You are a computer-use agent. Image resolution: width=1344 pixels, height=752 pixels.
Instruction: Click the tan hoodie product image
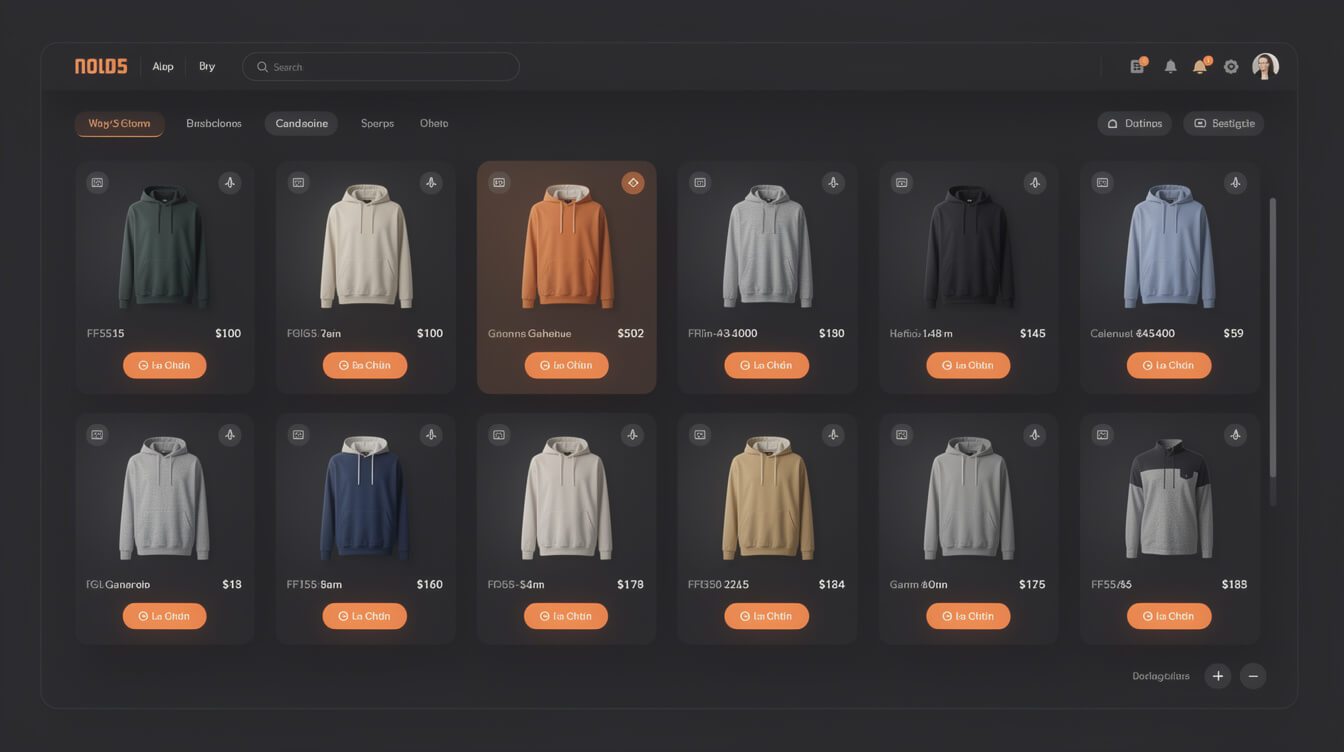768,498
